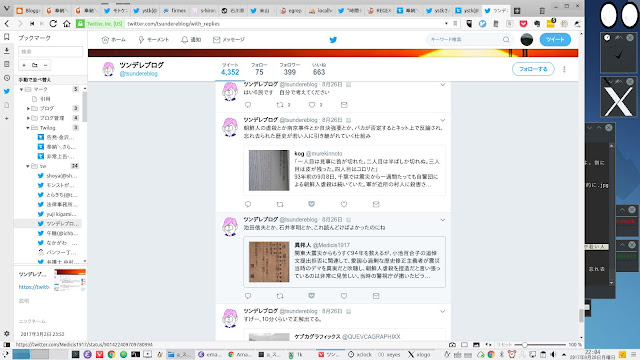Click the Pocket extension icon

coord(523,24)
